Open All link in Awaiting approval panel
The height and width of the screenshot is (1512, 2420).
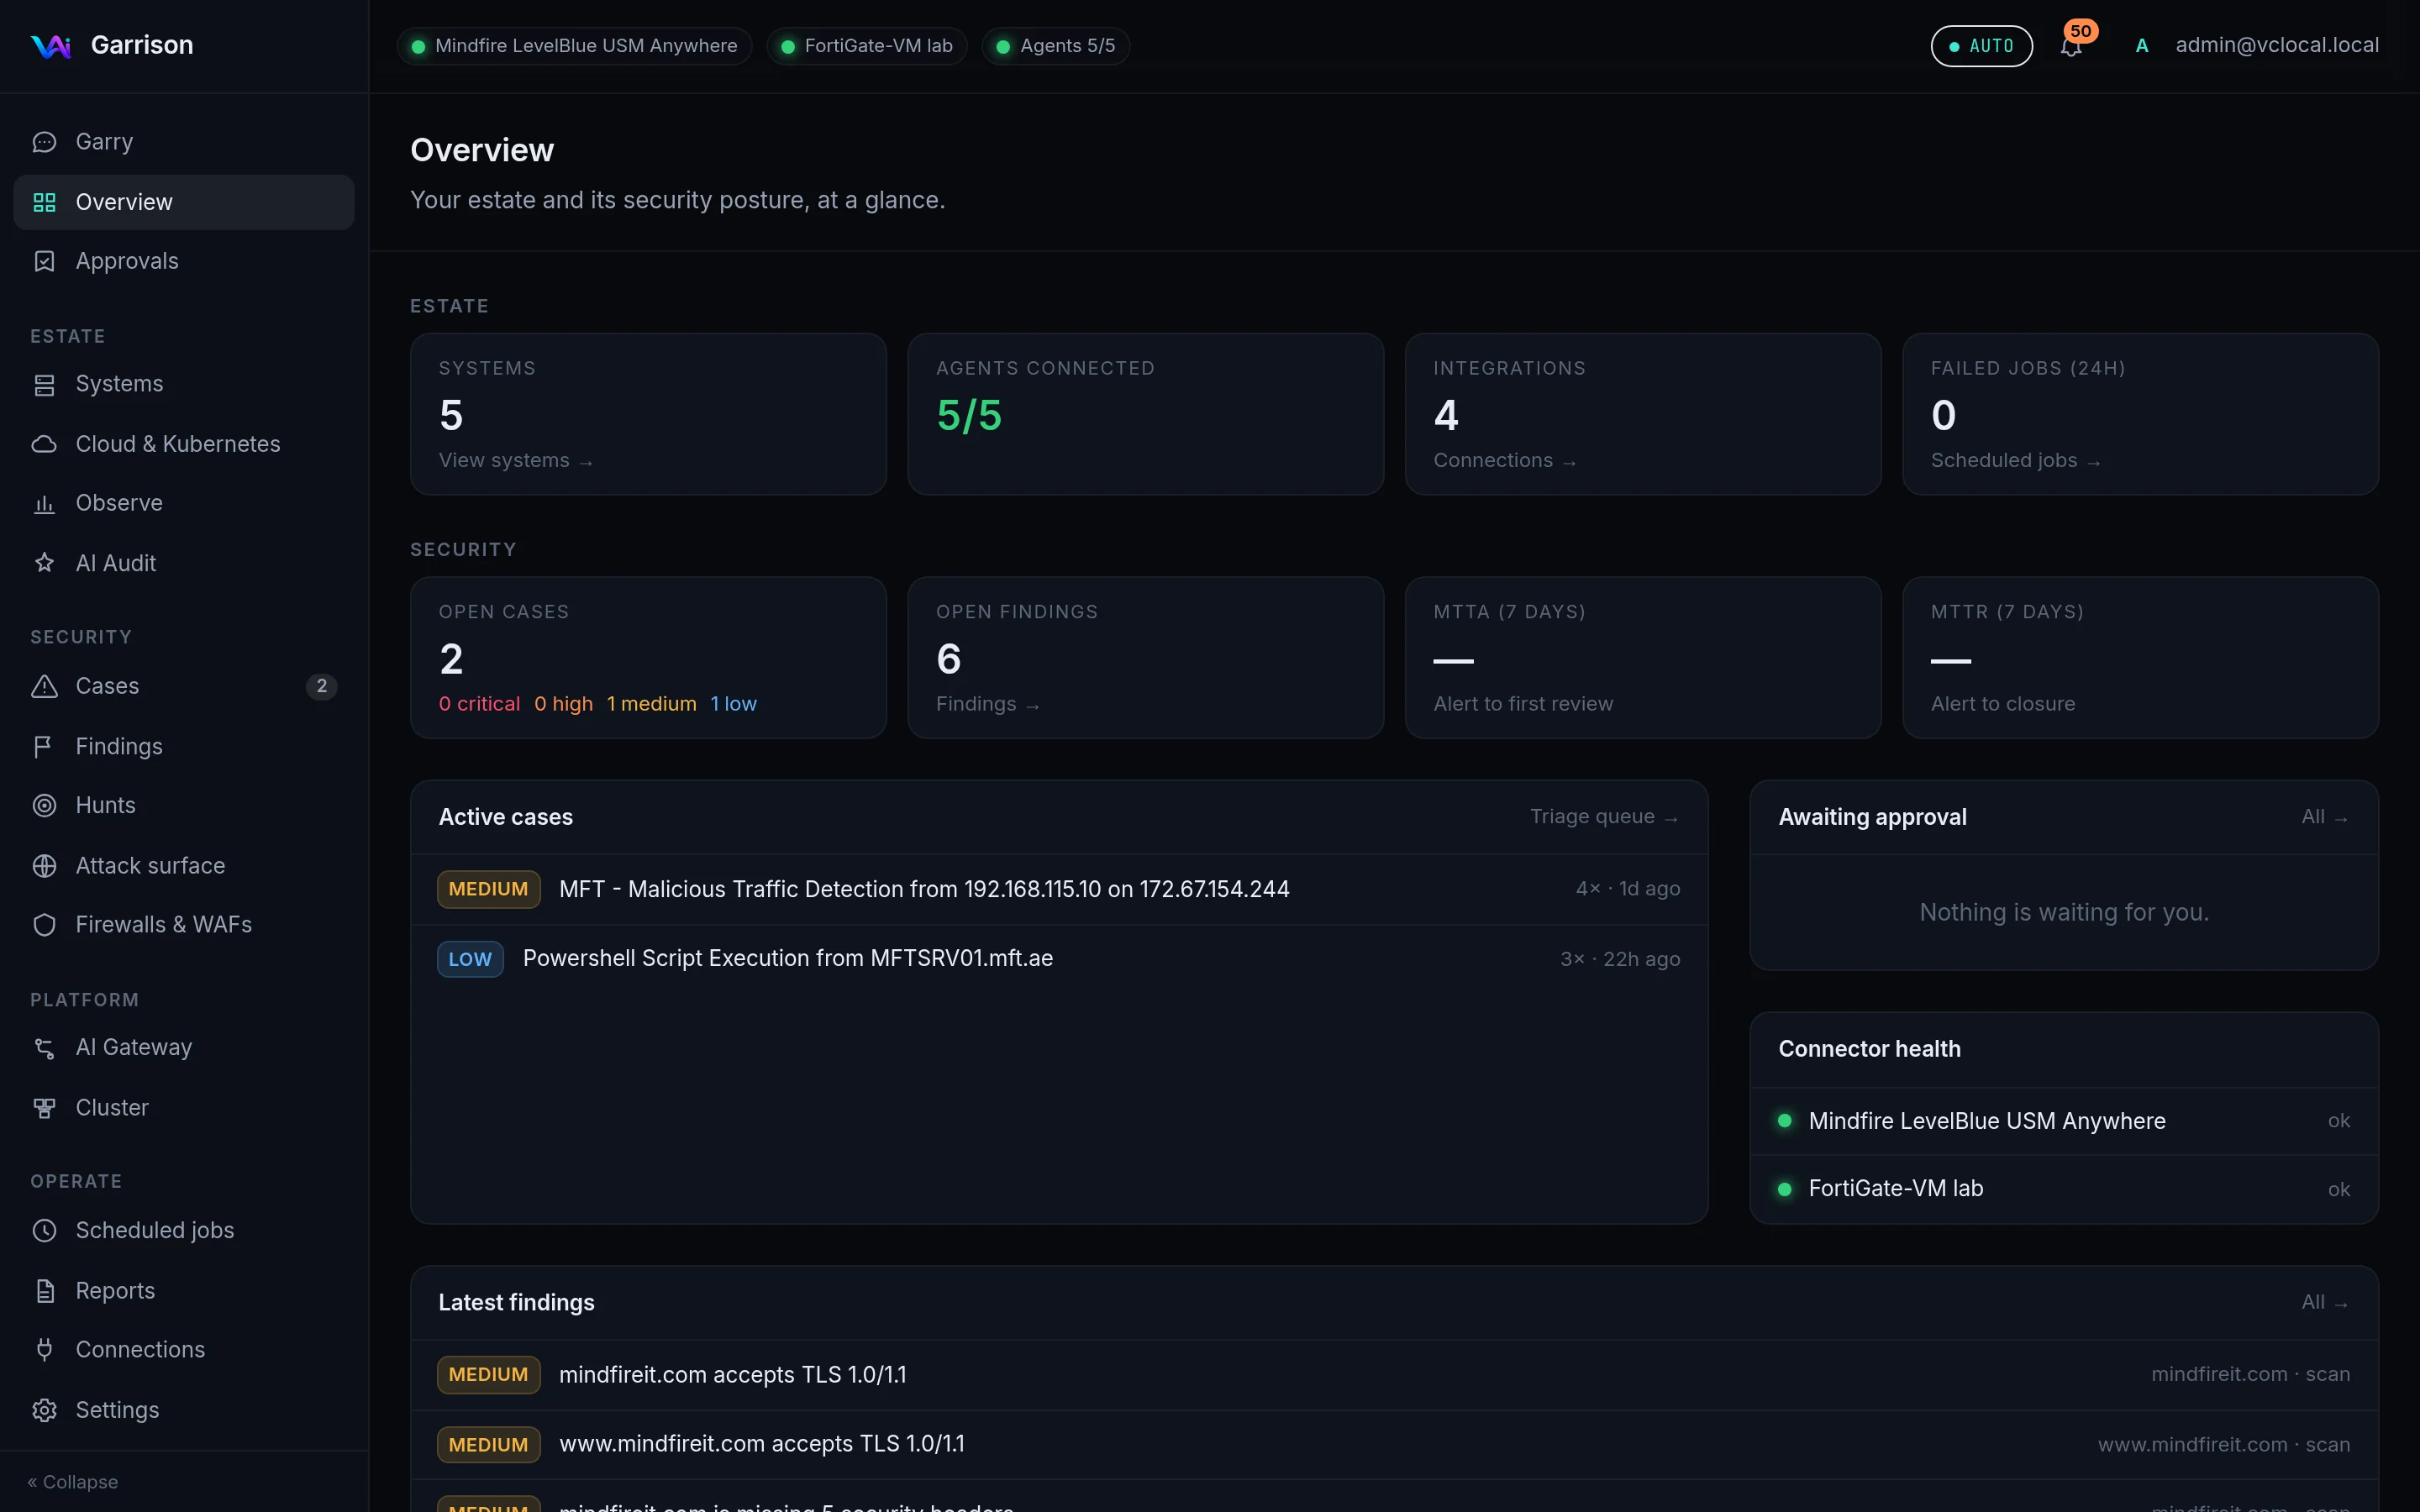(2325, 817)
